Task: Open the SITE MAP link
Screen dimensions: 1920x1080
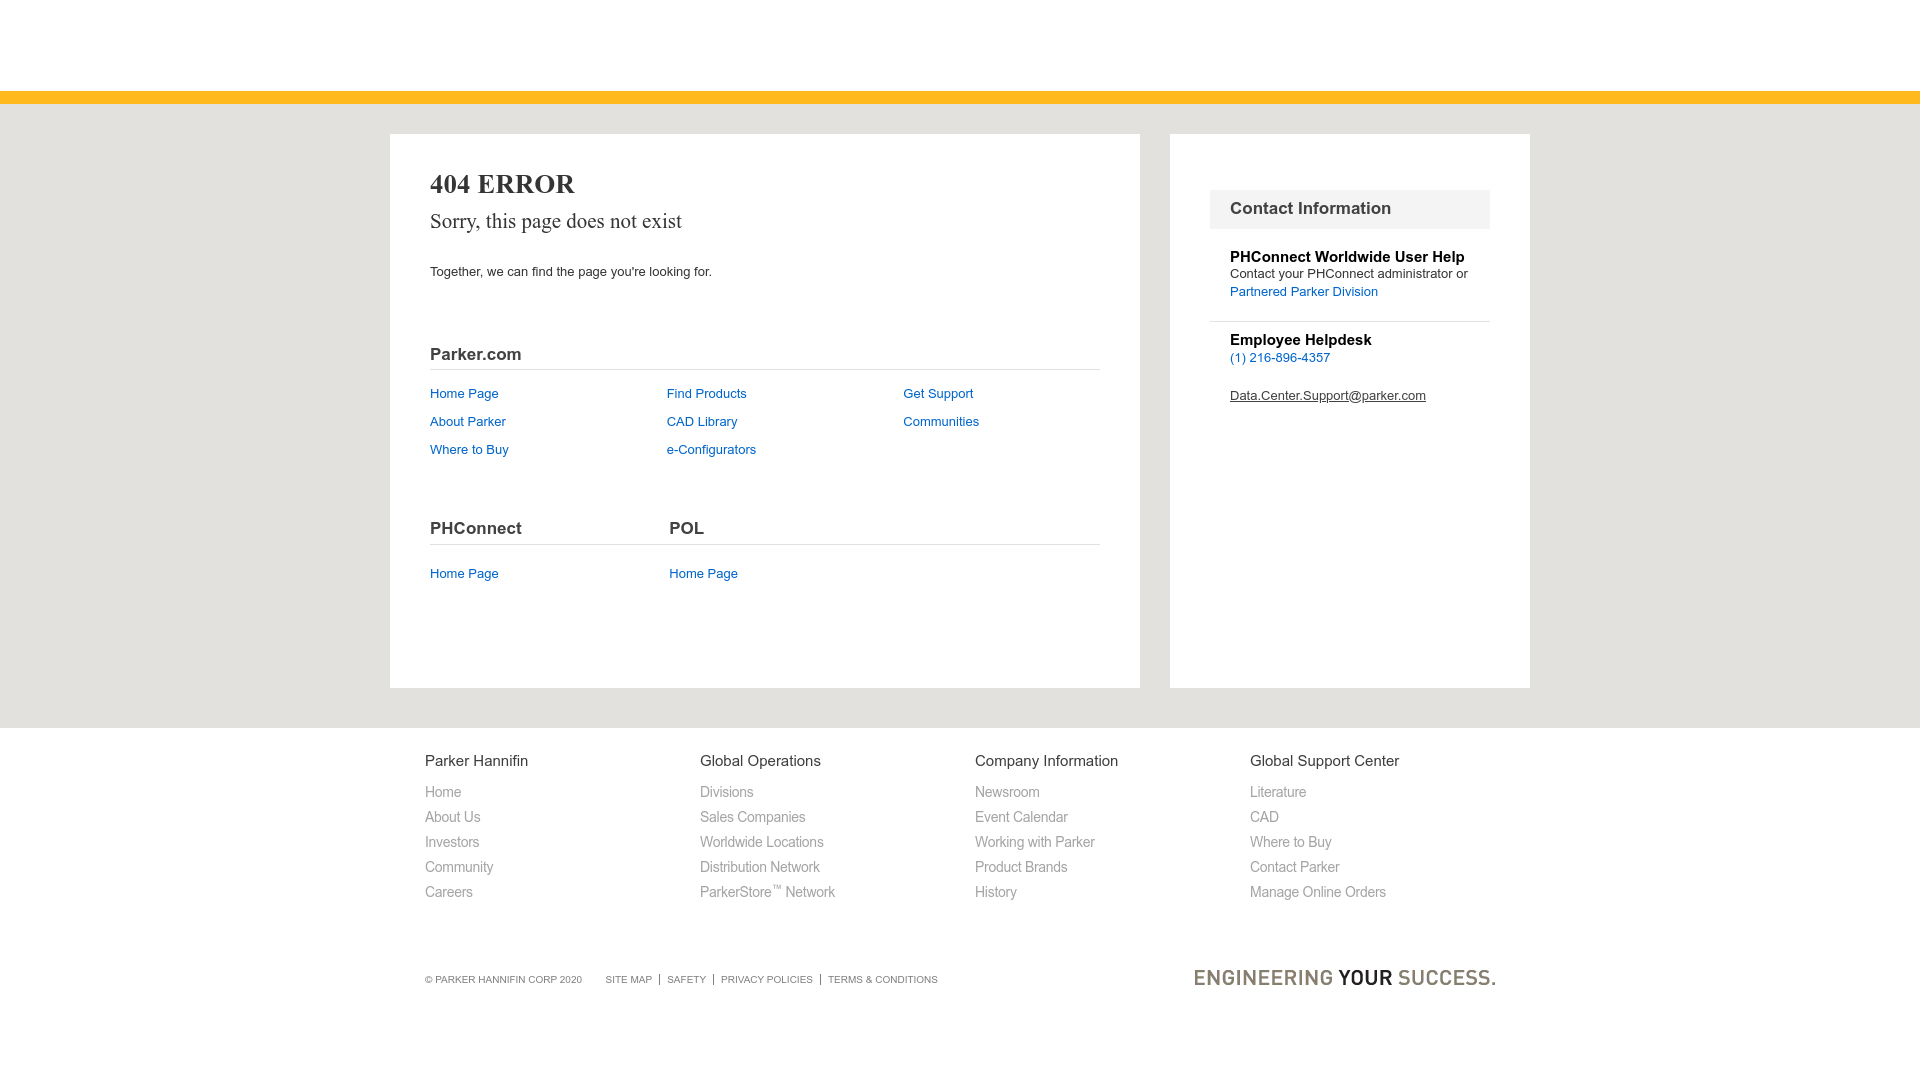Action: [x=629, y=980]
